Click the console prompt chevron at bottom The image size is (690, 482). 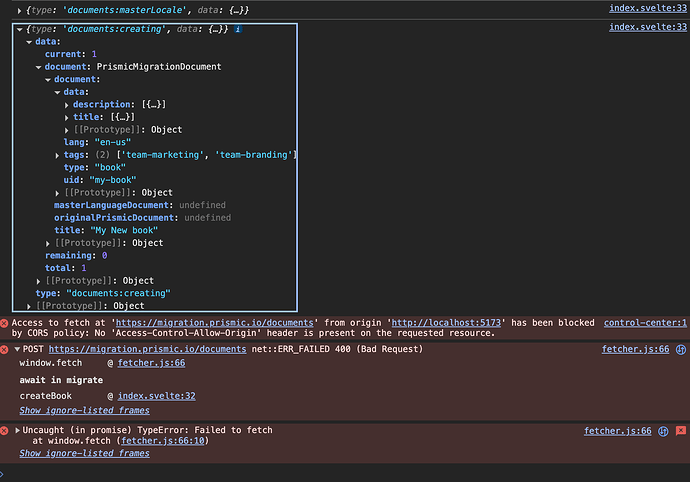pos(5,474)
